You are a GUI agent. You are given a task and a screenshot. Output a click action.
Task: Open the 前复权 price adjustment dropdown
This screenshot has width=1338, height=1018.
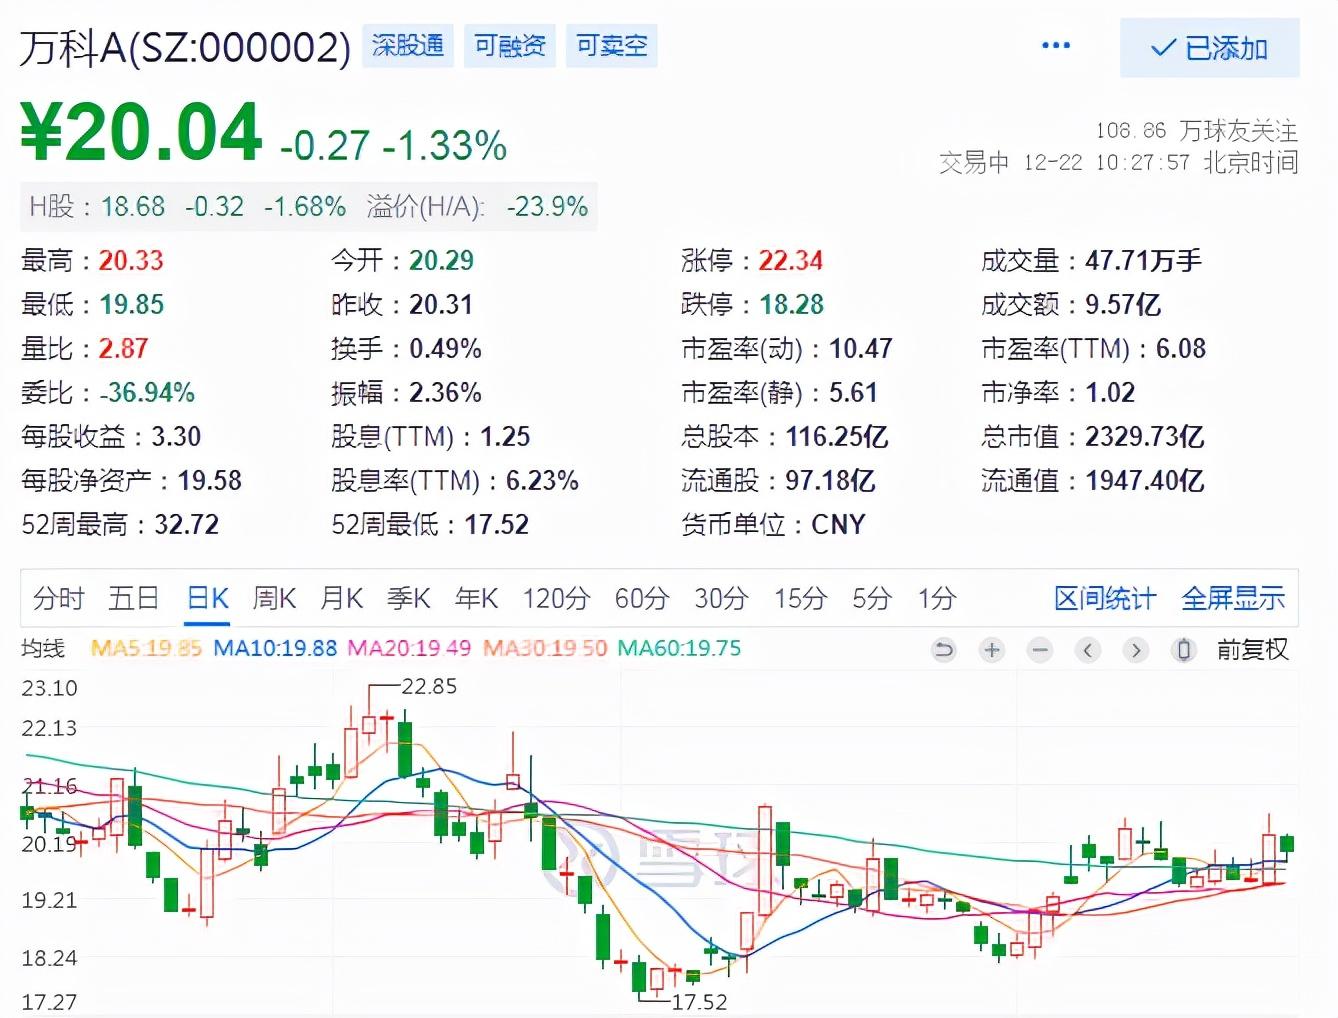(x=1252, y=650)
